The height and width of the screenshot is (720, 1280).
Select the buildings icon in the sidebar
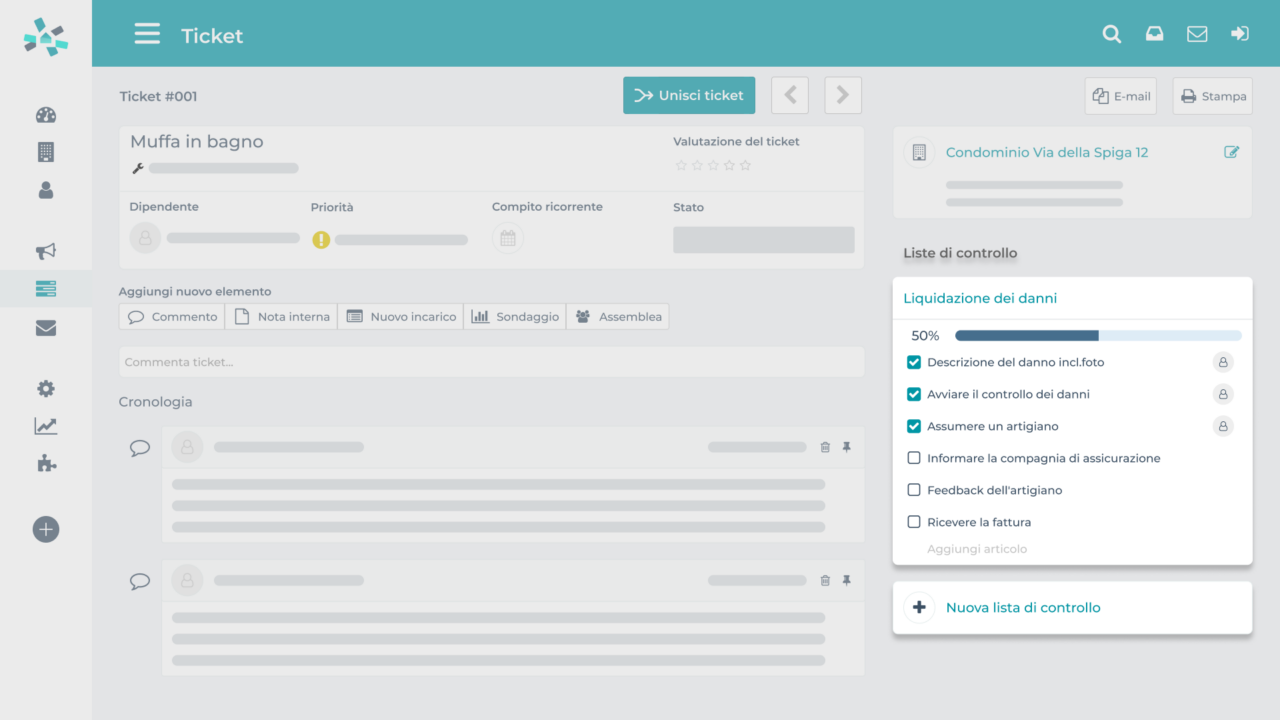click(46, 152)
